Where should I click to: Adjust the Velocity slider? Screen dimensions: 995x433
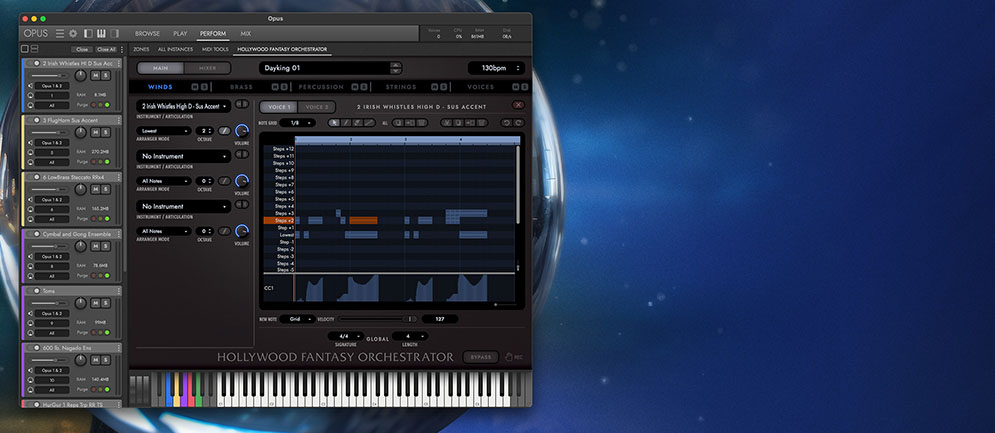pyautogui.click(x=377, y=319)
